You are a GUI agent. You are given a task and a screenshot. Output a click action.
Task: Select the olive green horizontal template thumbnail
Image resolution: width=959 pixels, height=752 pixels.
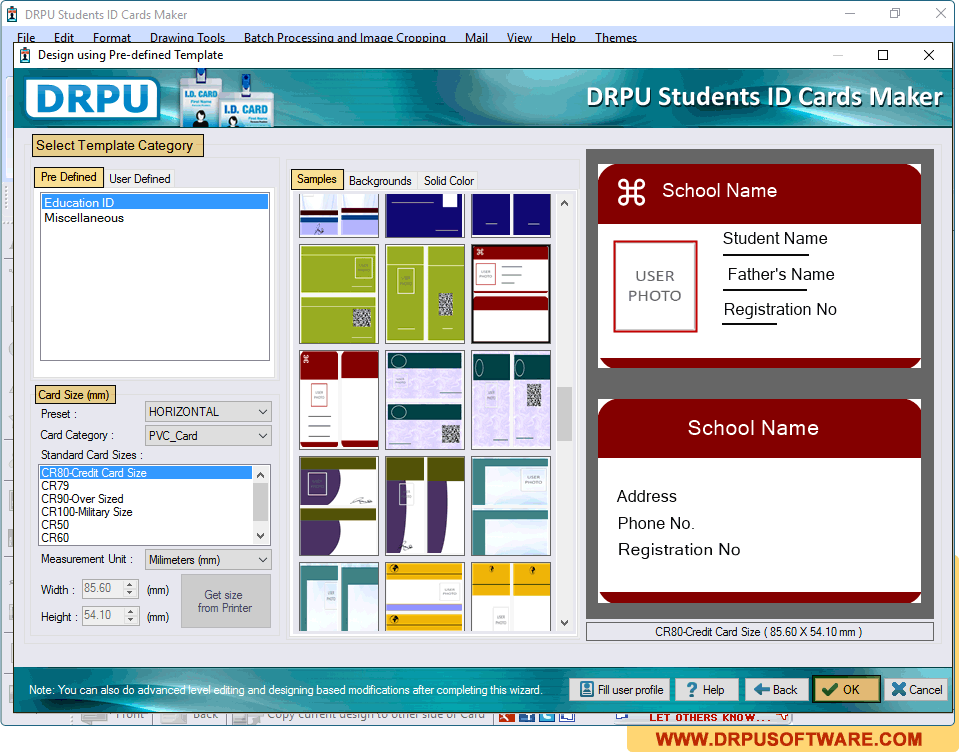click(x=339, y=294)
